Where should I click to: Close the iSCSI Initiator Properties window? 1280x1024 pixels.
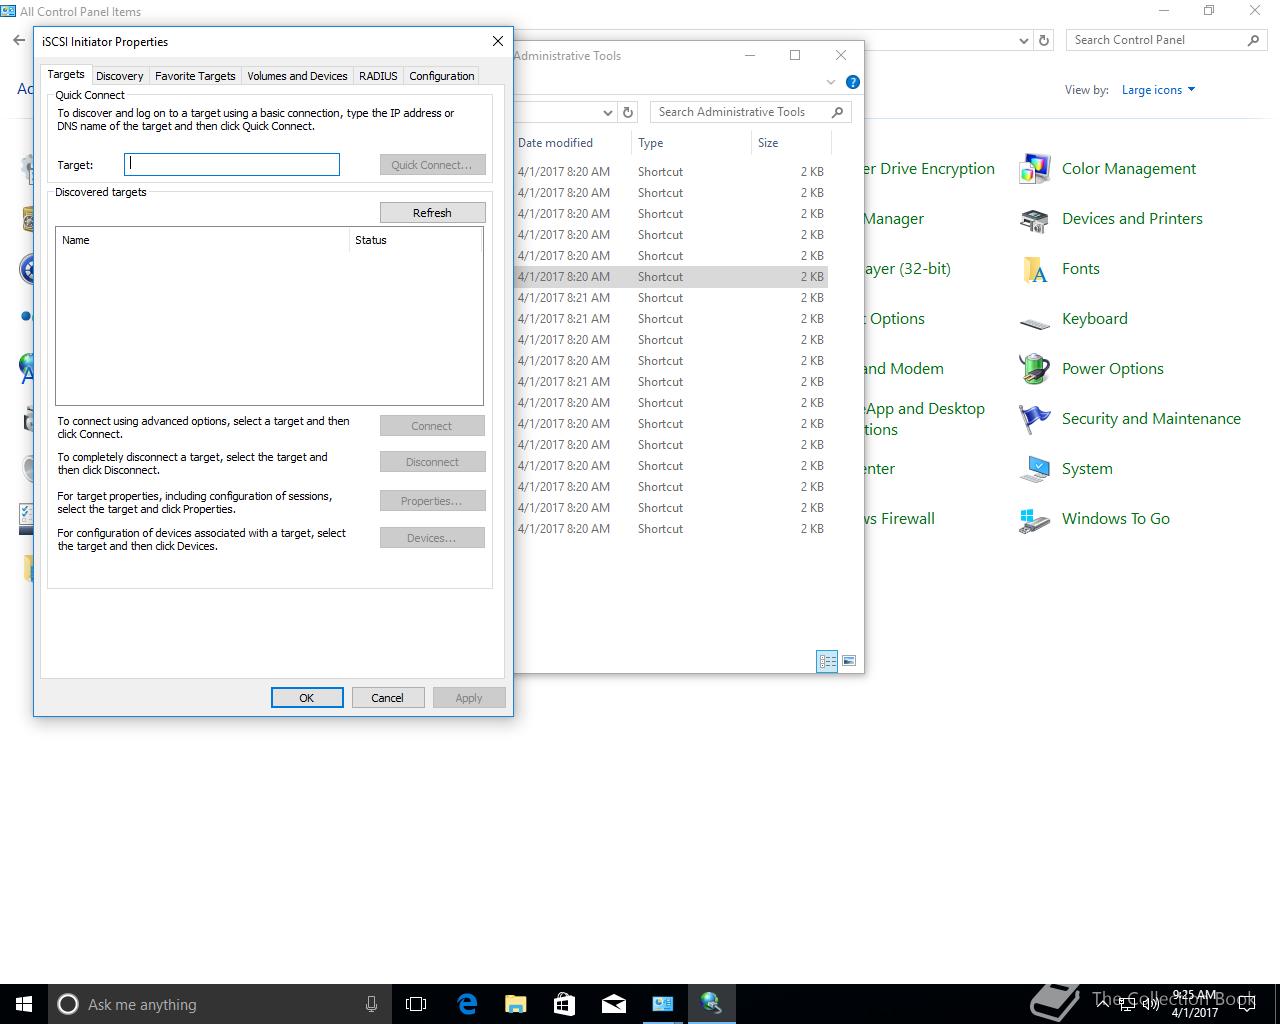498,41
